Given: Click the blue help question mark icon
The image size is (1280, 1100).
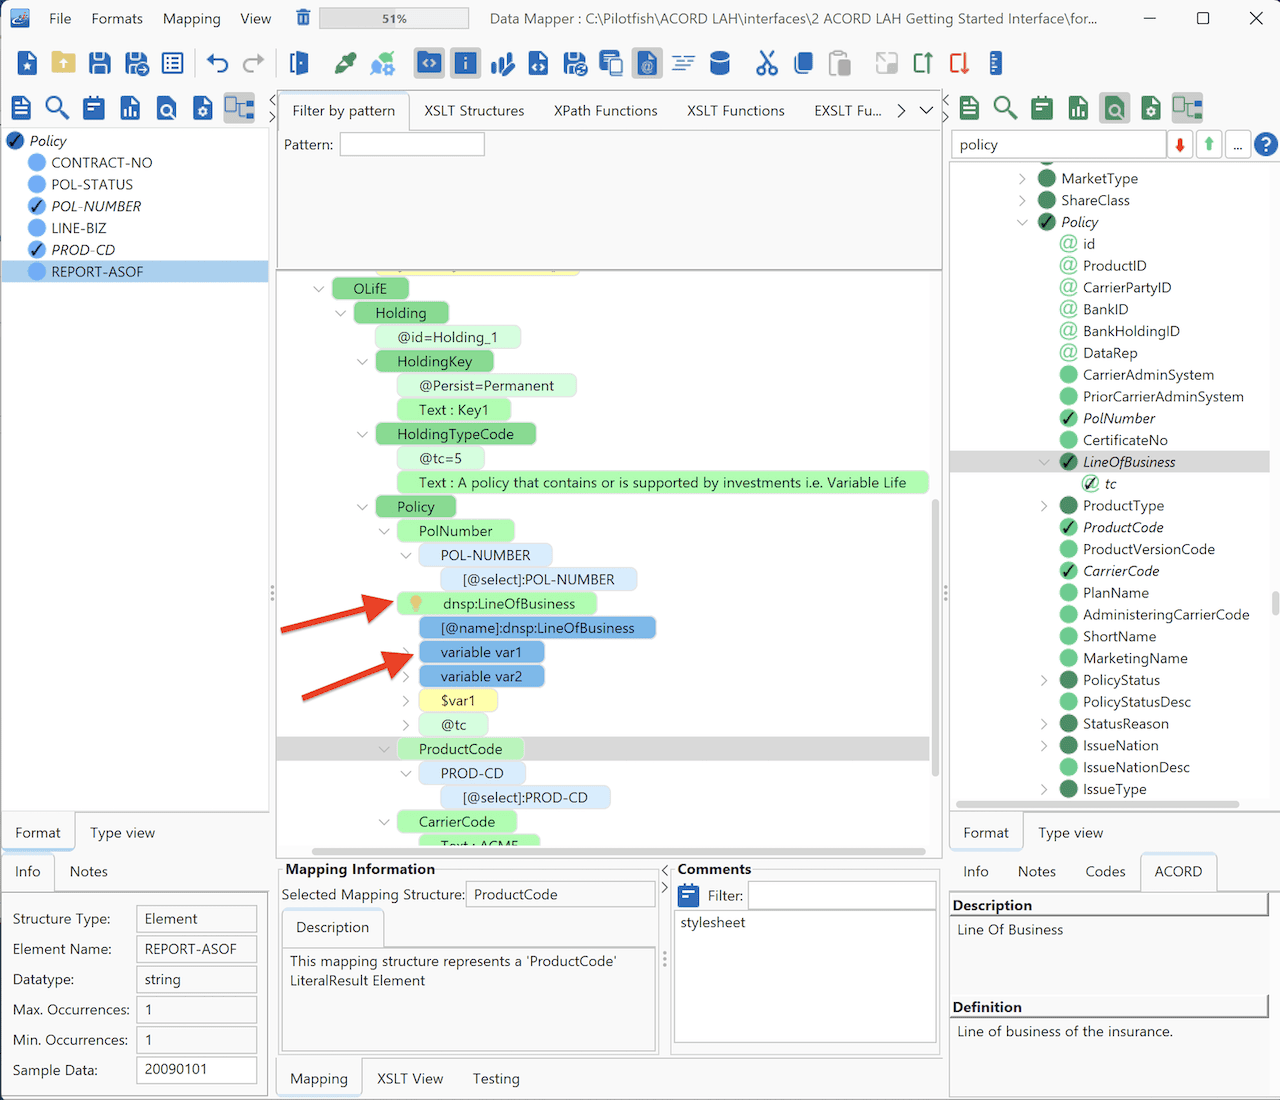Looking at the screenshot, I should pos(1266,145).
